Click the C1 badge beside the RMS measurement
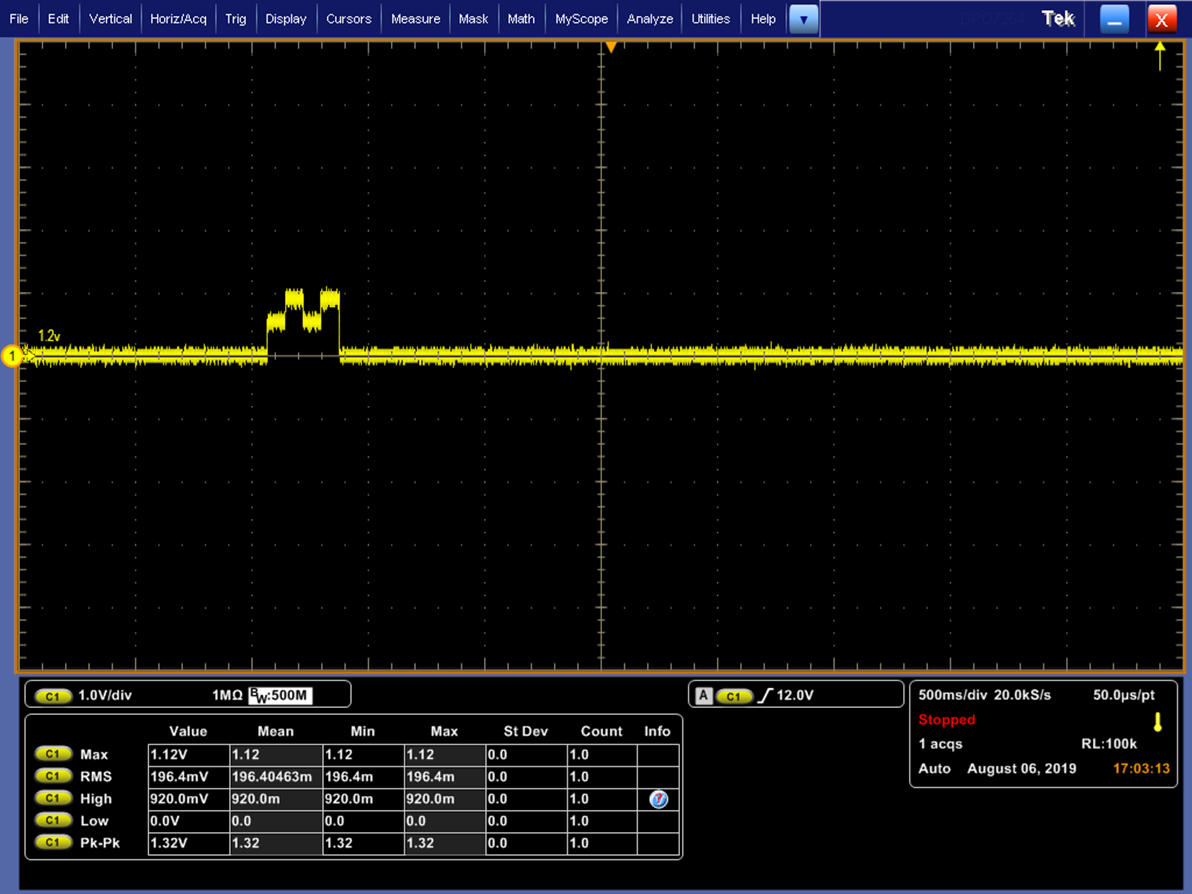1192x894 pixels. [53, 777]
